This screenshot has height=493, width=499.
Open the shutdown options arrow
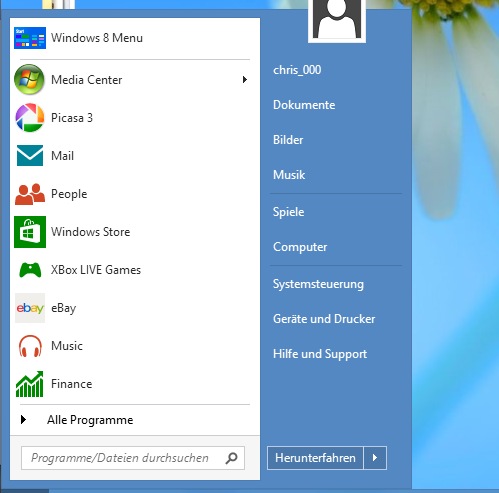[x=375, y=458]
